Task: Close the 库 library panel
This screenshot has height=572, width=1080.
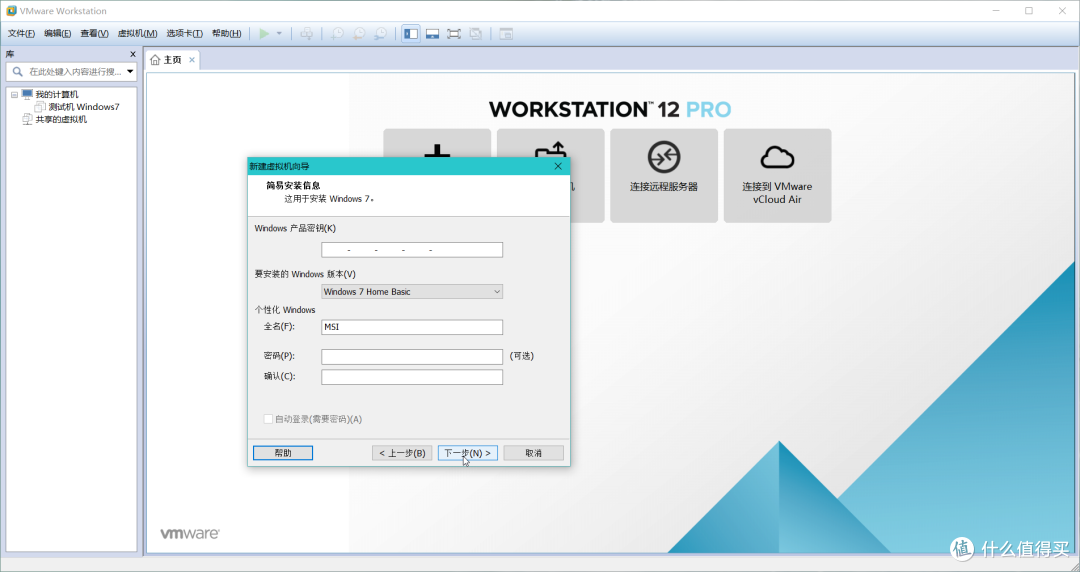Action: coord(133,54)
